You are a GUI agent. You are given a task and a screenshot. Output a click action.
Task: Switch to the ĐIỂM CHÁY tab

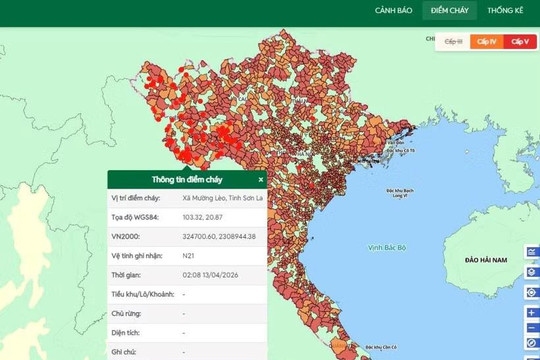click(449, 10)
